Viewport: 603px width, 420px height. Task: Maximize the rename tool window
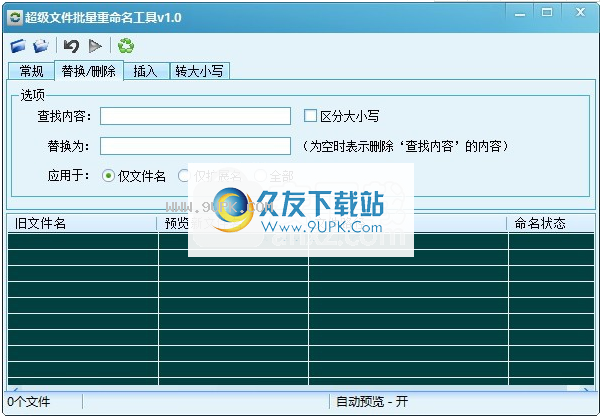point(546,13)
